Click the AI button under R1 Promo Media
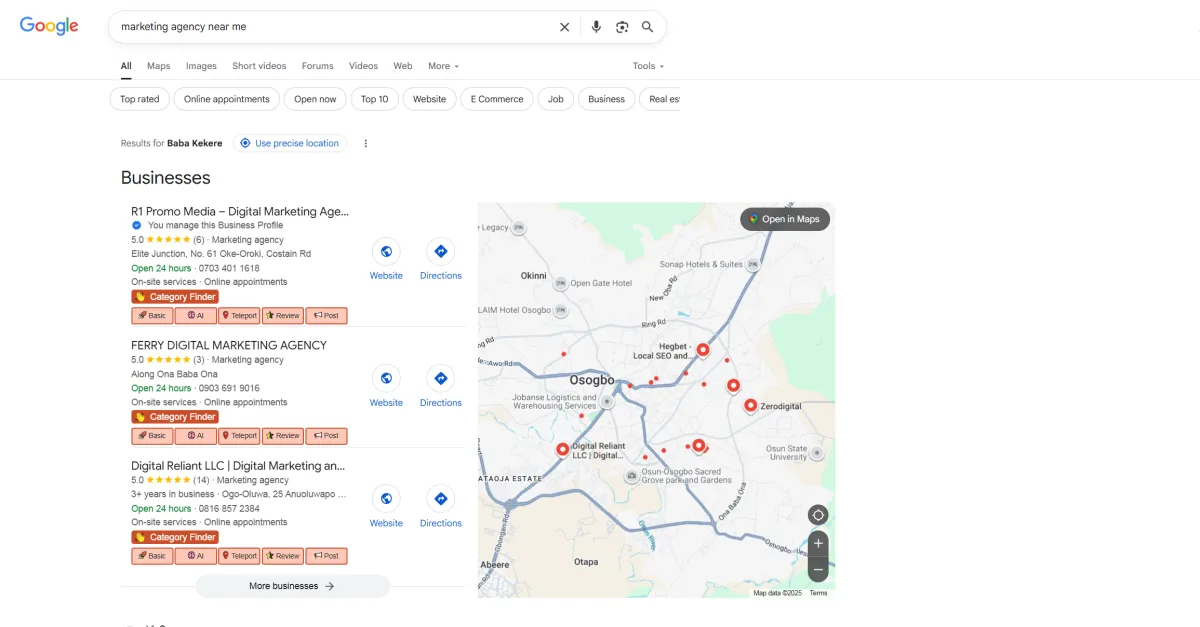 click(196, 316)
